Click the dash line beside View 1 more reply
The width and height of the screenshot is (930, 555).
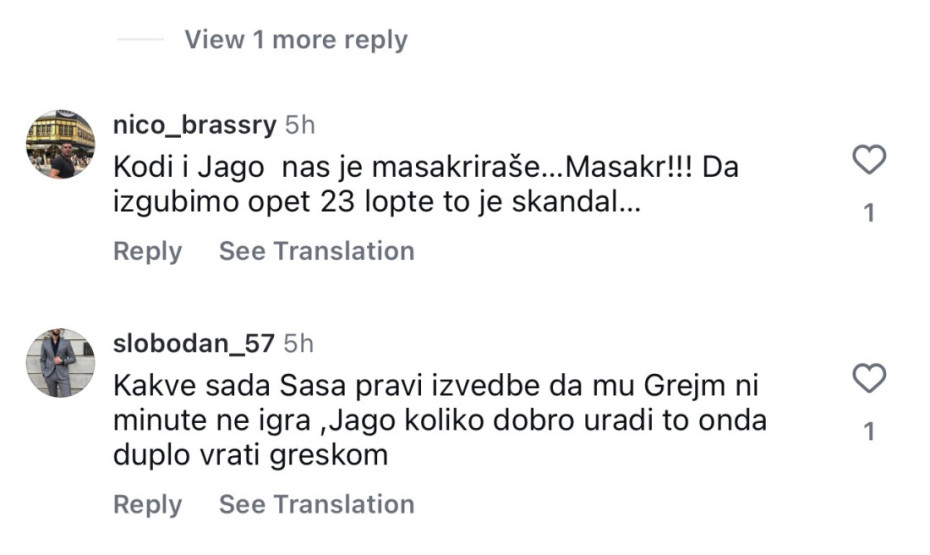tap(139, 40)
